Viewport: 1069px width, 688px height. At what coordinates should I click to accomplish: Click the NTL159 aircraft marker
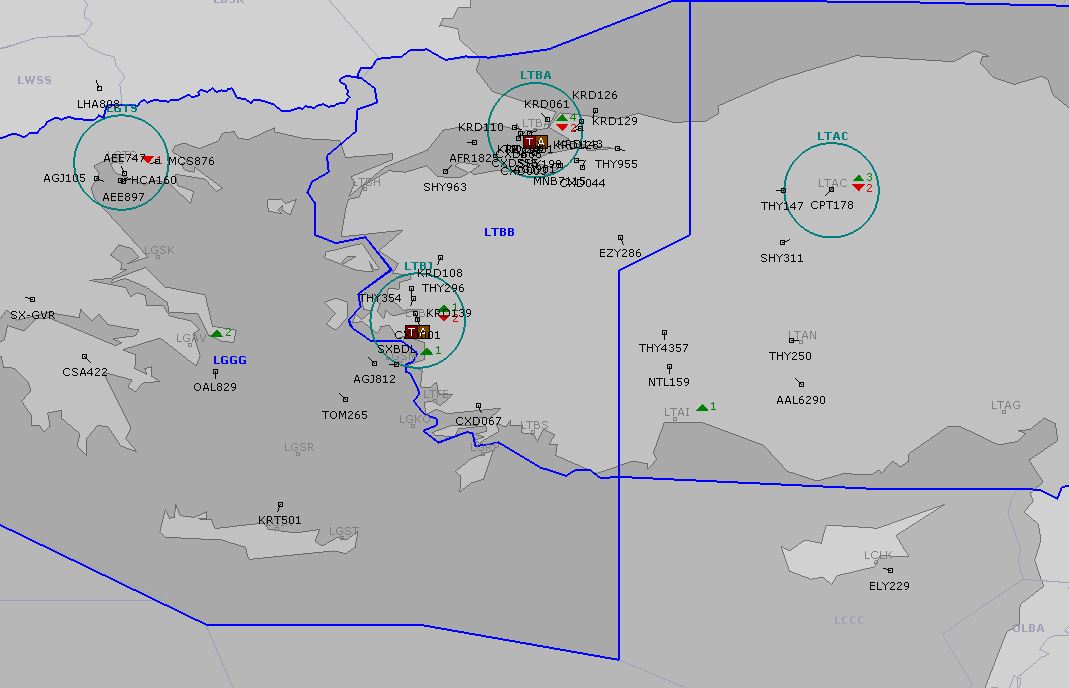[x=669, y=368]
